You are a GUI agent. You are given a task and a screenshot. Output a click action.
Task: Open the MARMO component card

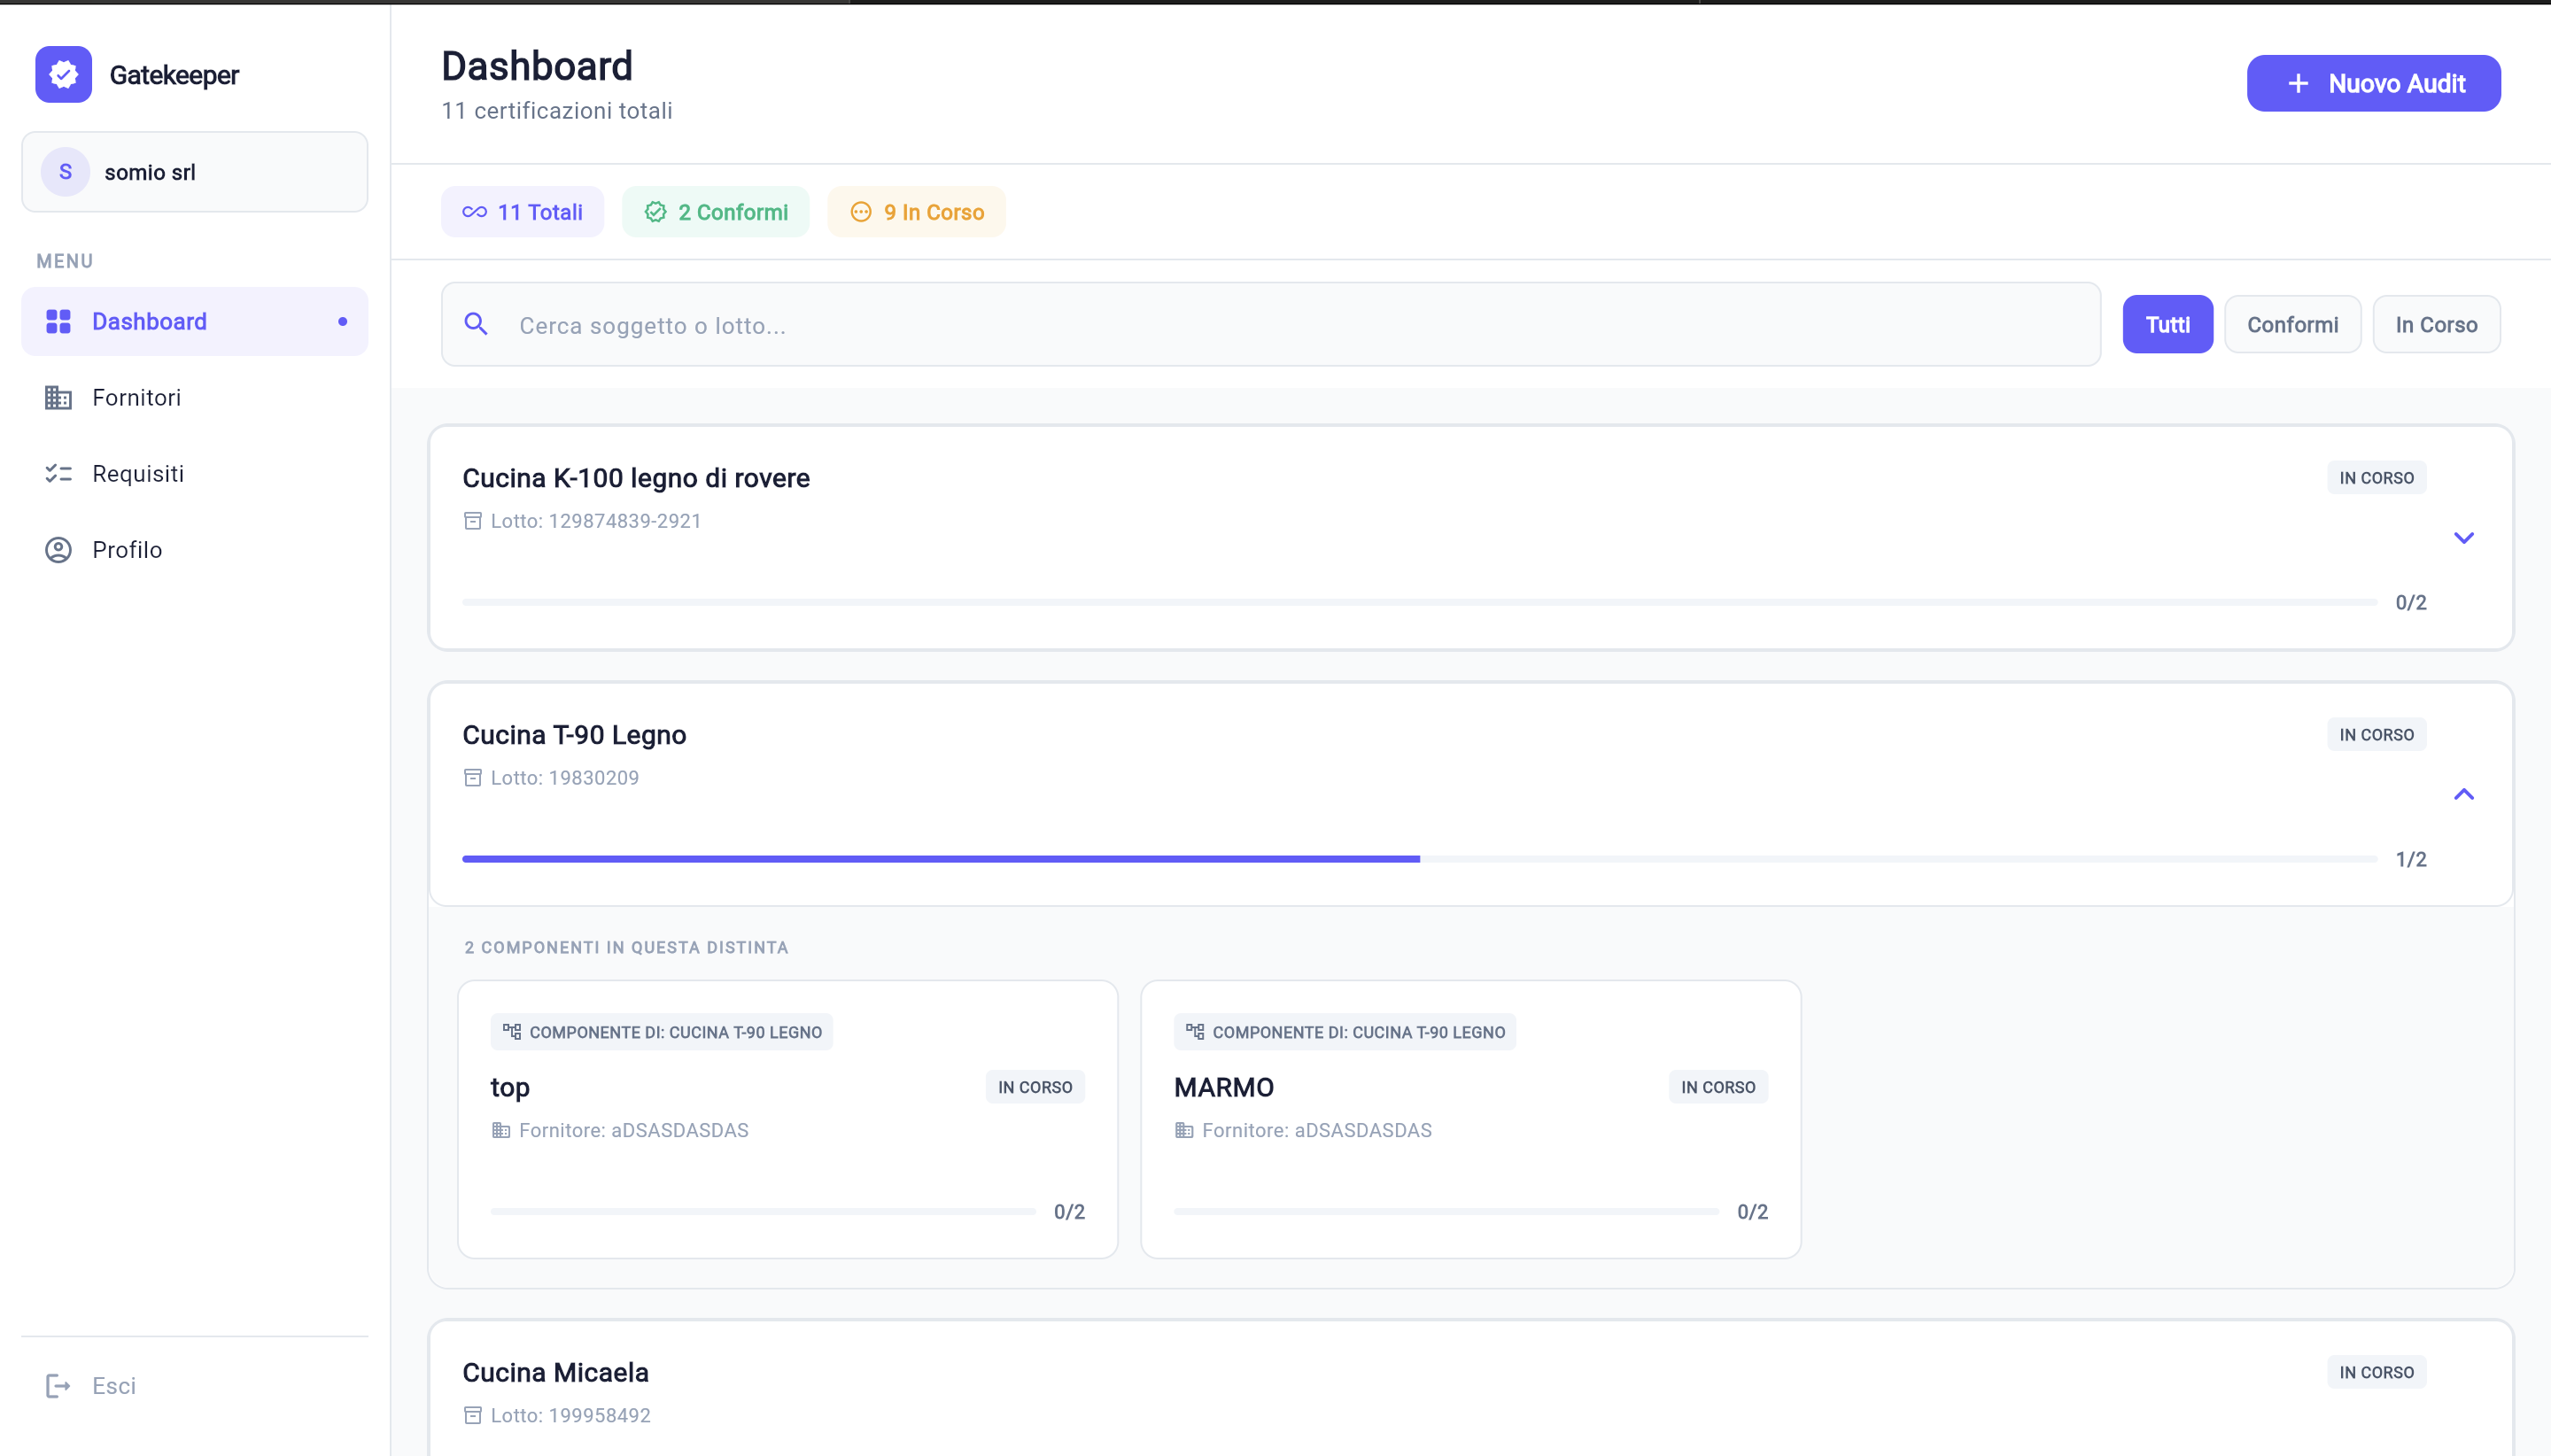[x=1471, y=1119]
